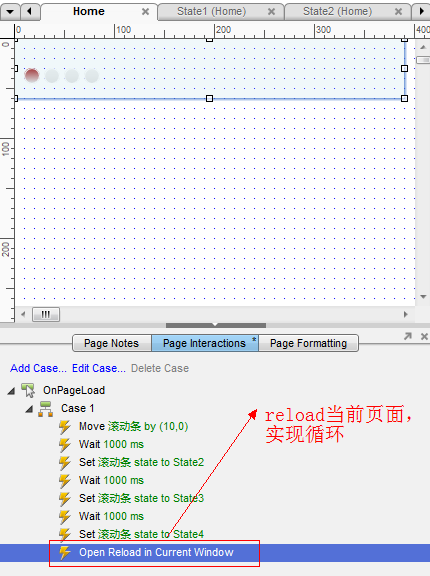Image resolution: width=430 pixels, height=576 pixels.
Task: Select Open Reload in Current Window action
Action: coord(156,552)
